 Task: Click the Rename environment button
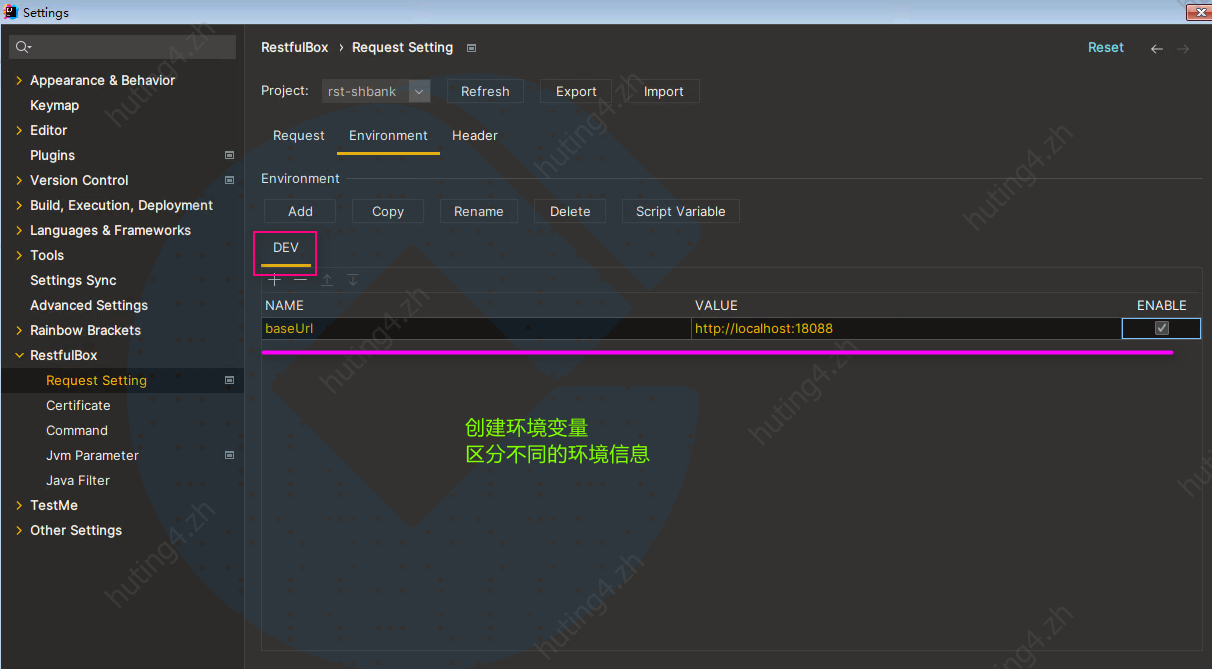point(479,211)
